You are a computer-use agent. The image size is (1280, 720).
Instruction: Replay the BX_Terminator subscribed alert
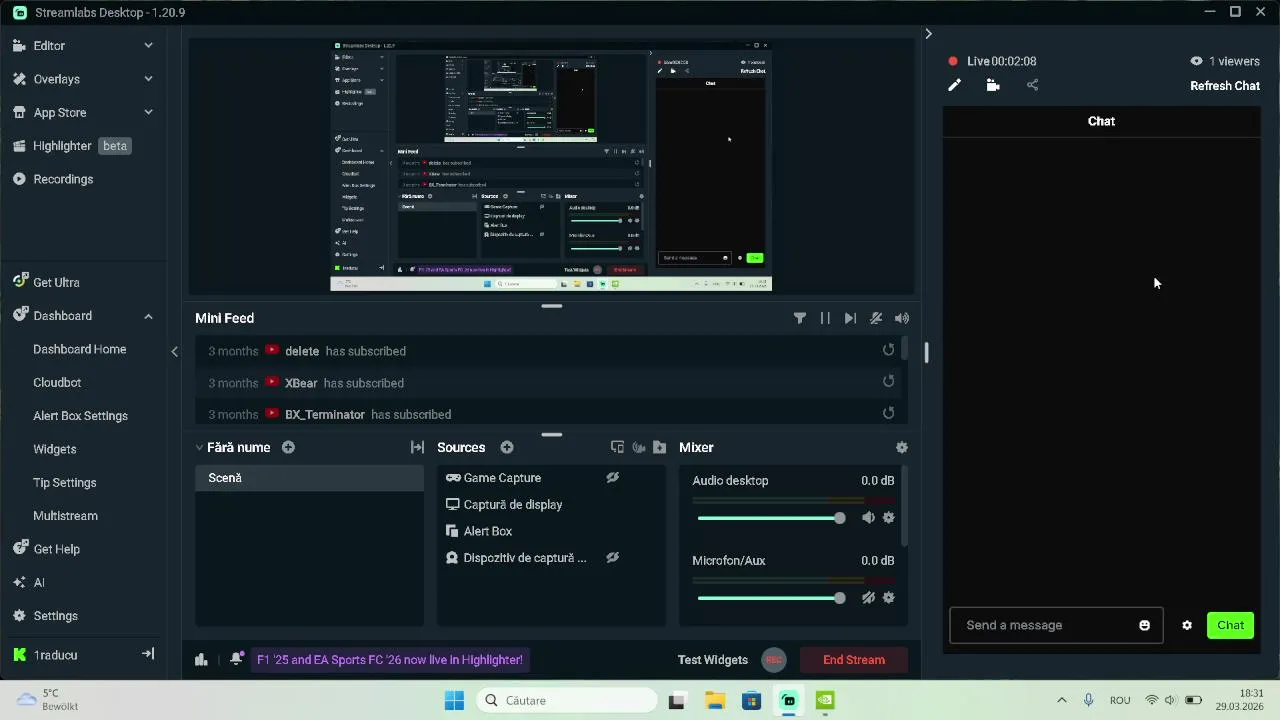[x=888, y=413]
